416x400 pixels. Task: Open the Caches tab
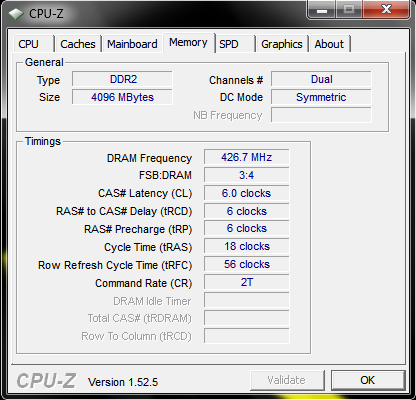click(x=78, y=44)
